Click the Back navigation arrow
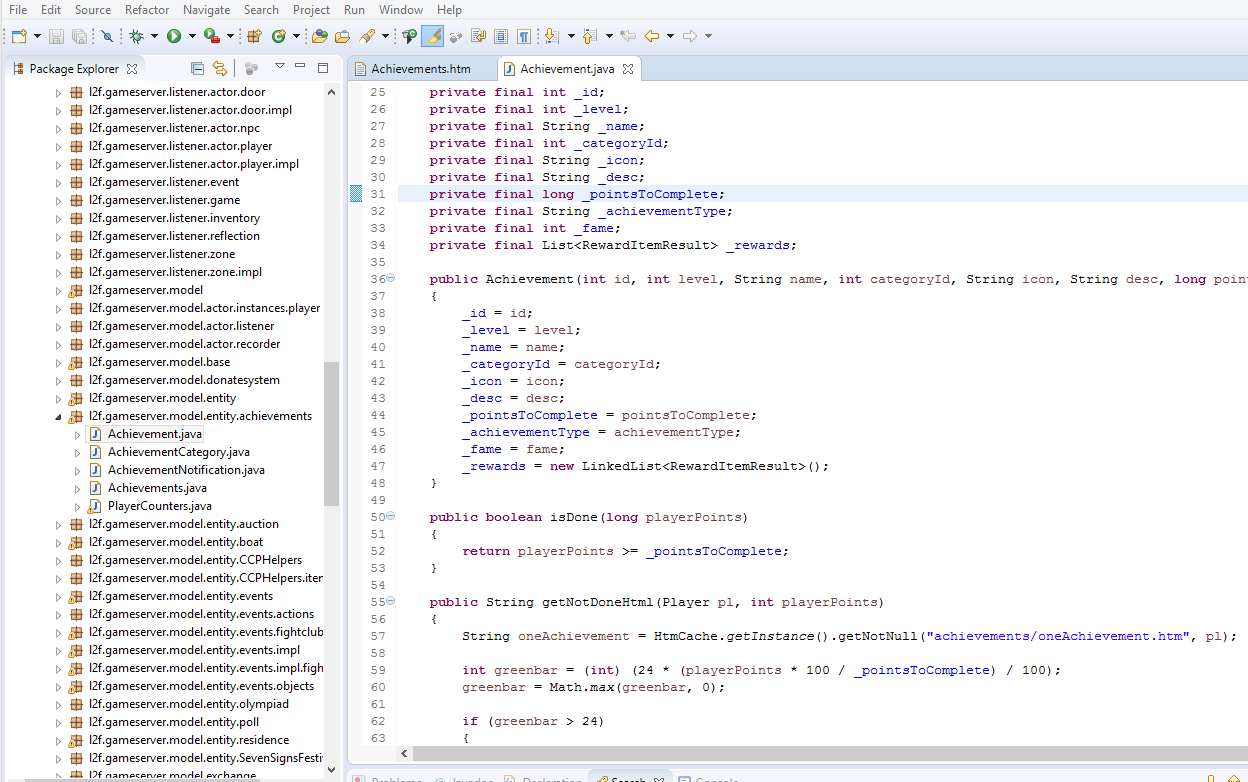Image resolution: width=1248 pixels, height=782 pixels. (x=652, y=36)
